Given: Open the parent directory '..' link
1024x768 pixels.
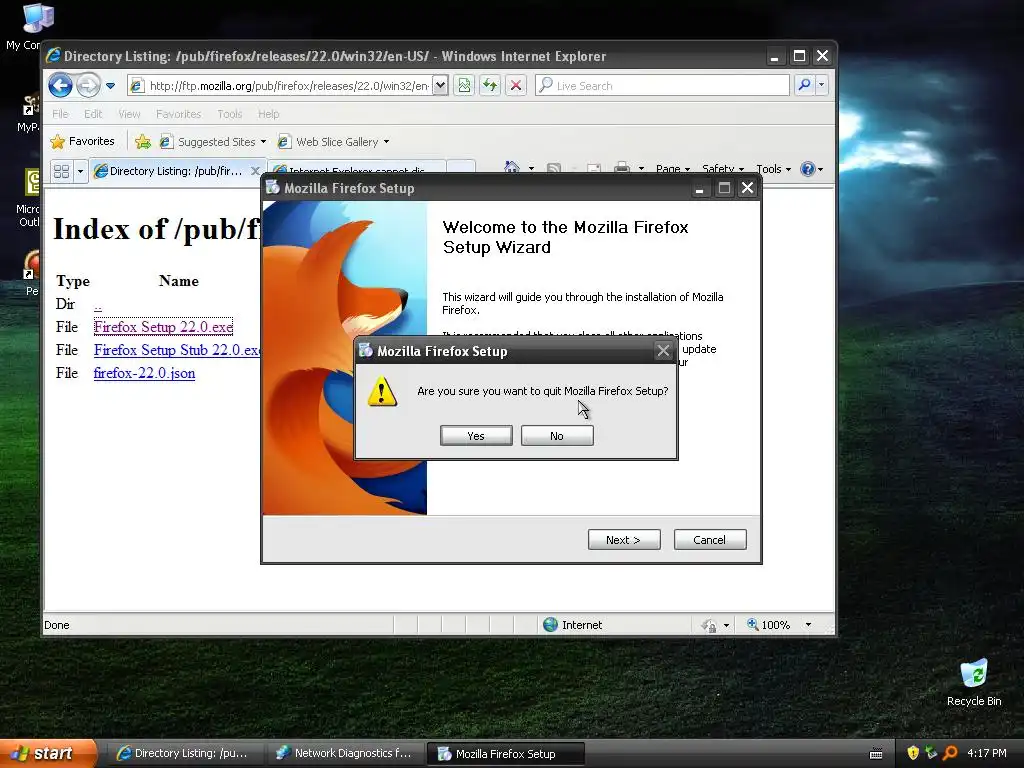Looking at the screenshot, I should (x=98, y=305).
